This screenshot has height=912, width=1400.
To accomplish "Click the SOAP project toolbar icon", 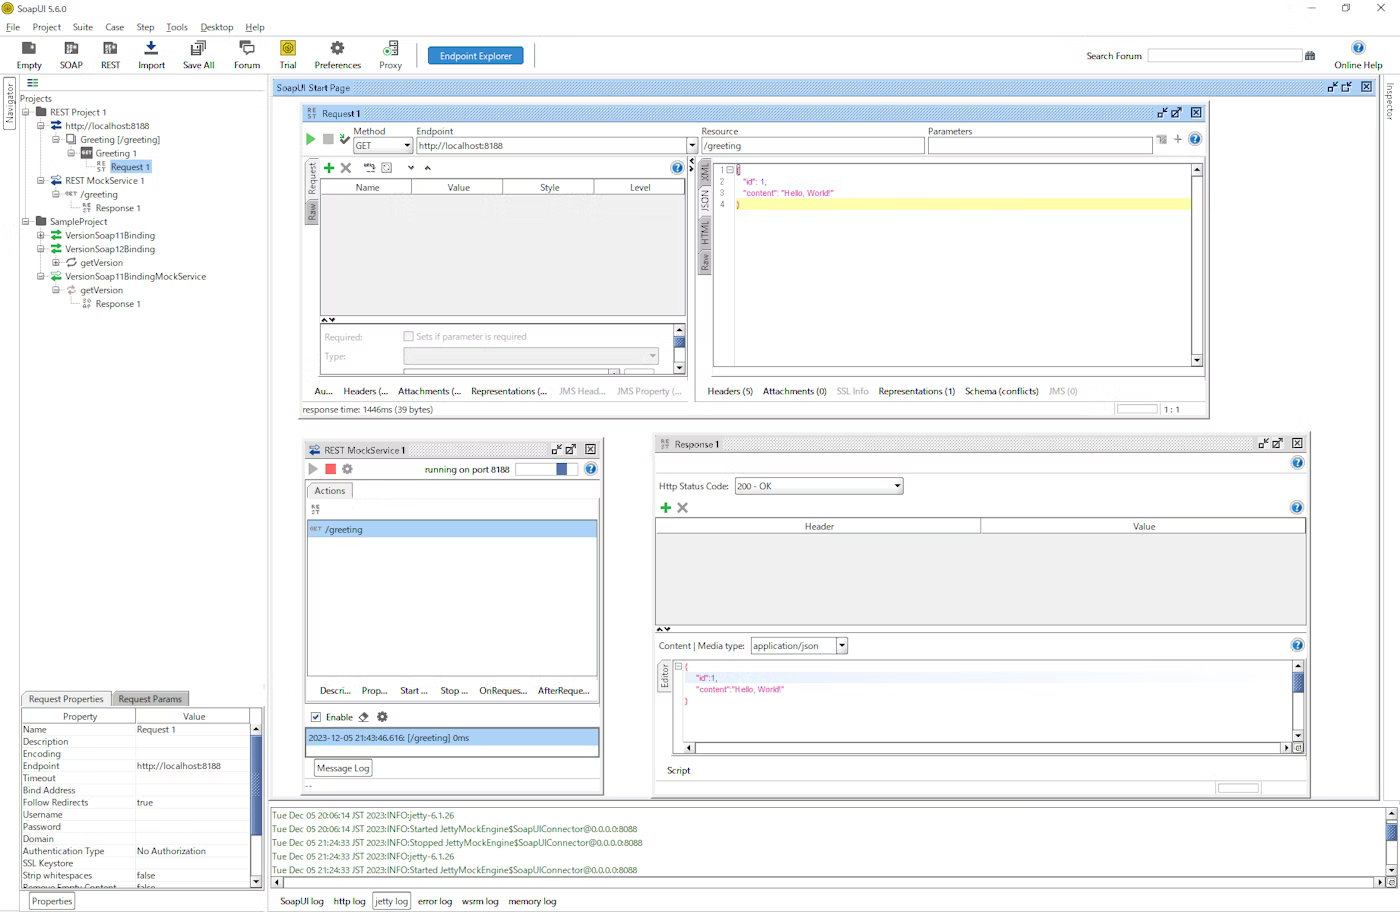I will pos(71,49).
